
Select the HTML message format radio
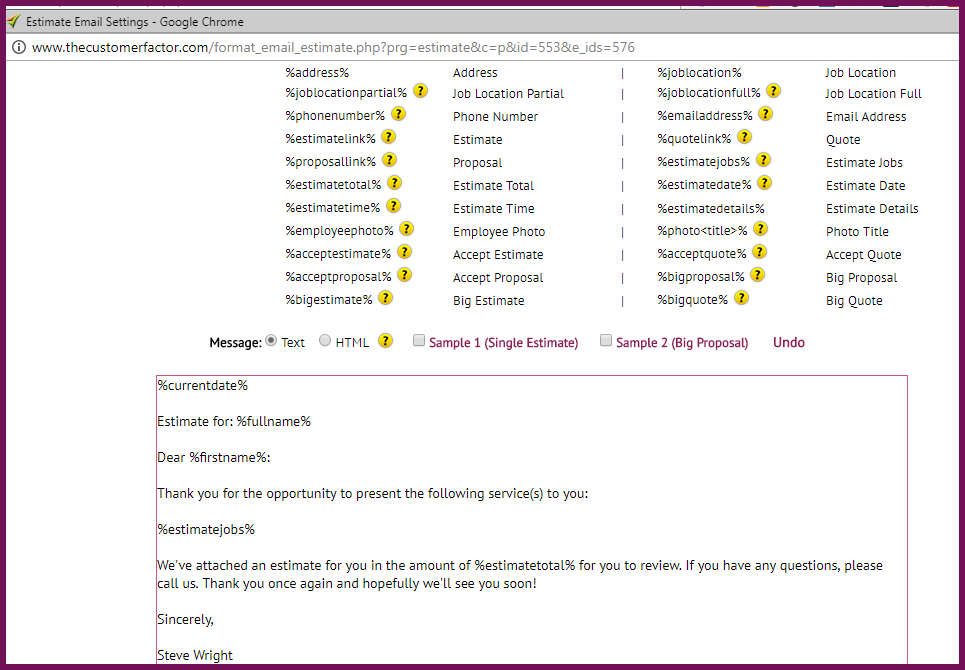coord(325,341)
